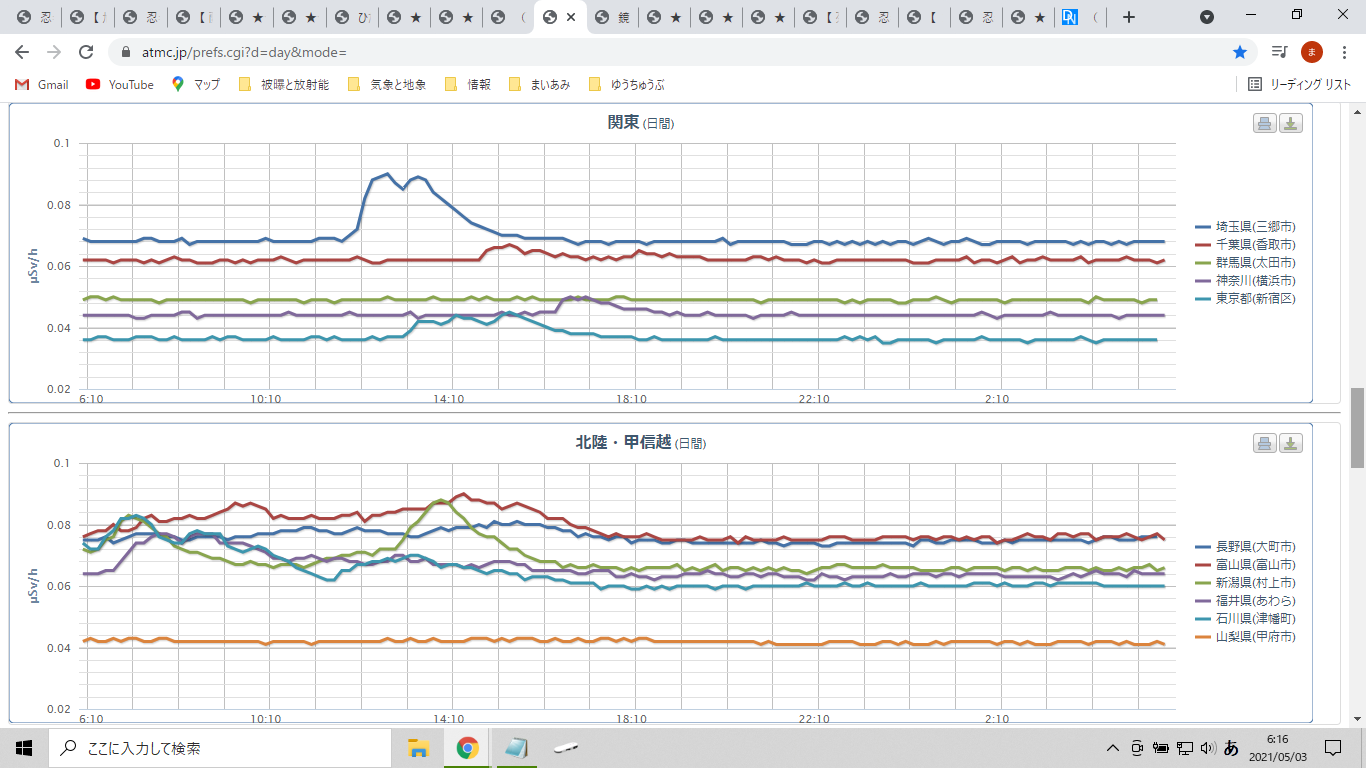Download the 北陸・甲信越 chart with its export icon
1366x768 pixels.
(1291, 443)
